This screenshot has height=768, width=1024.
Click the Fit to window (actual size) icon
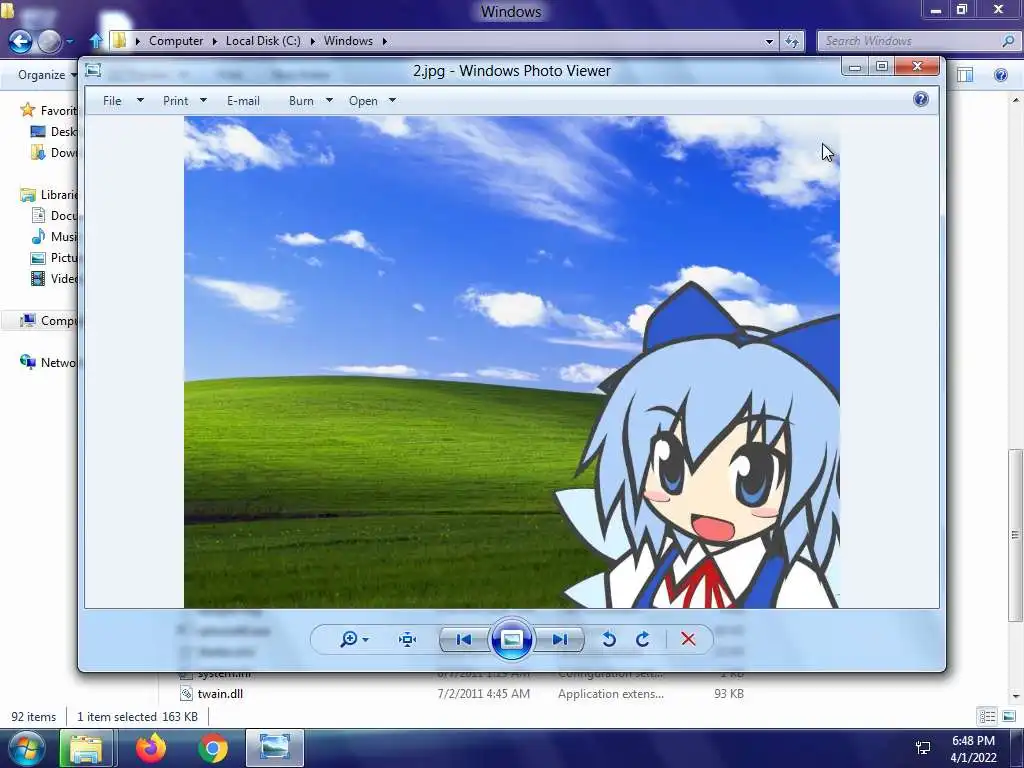point(408,639)
